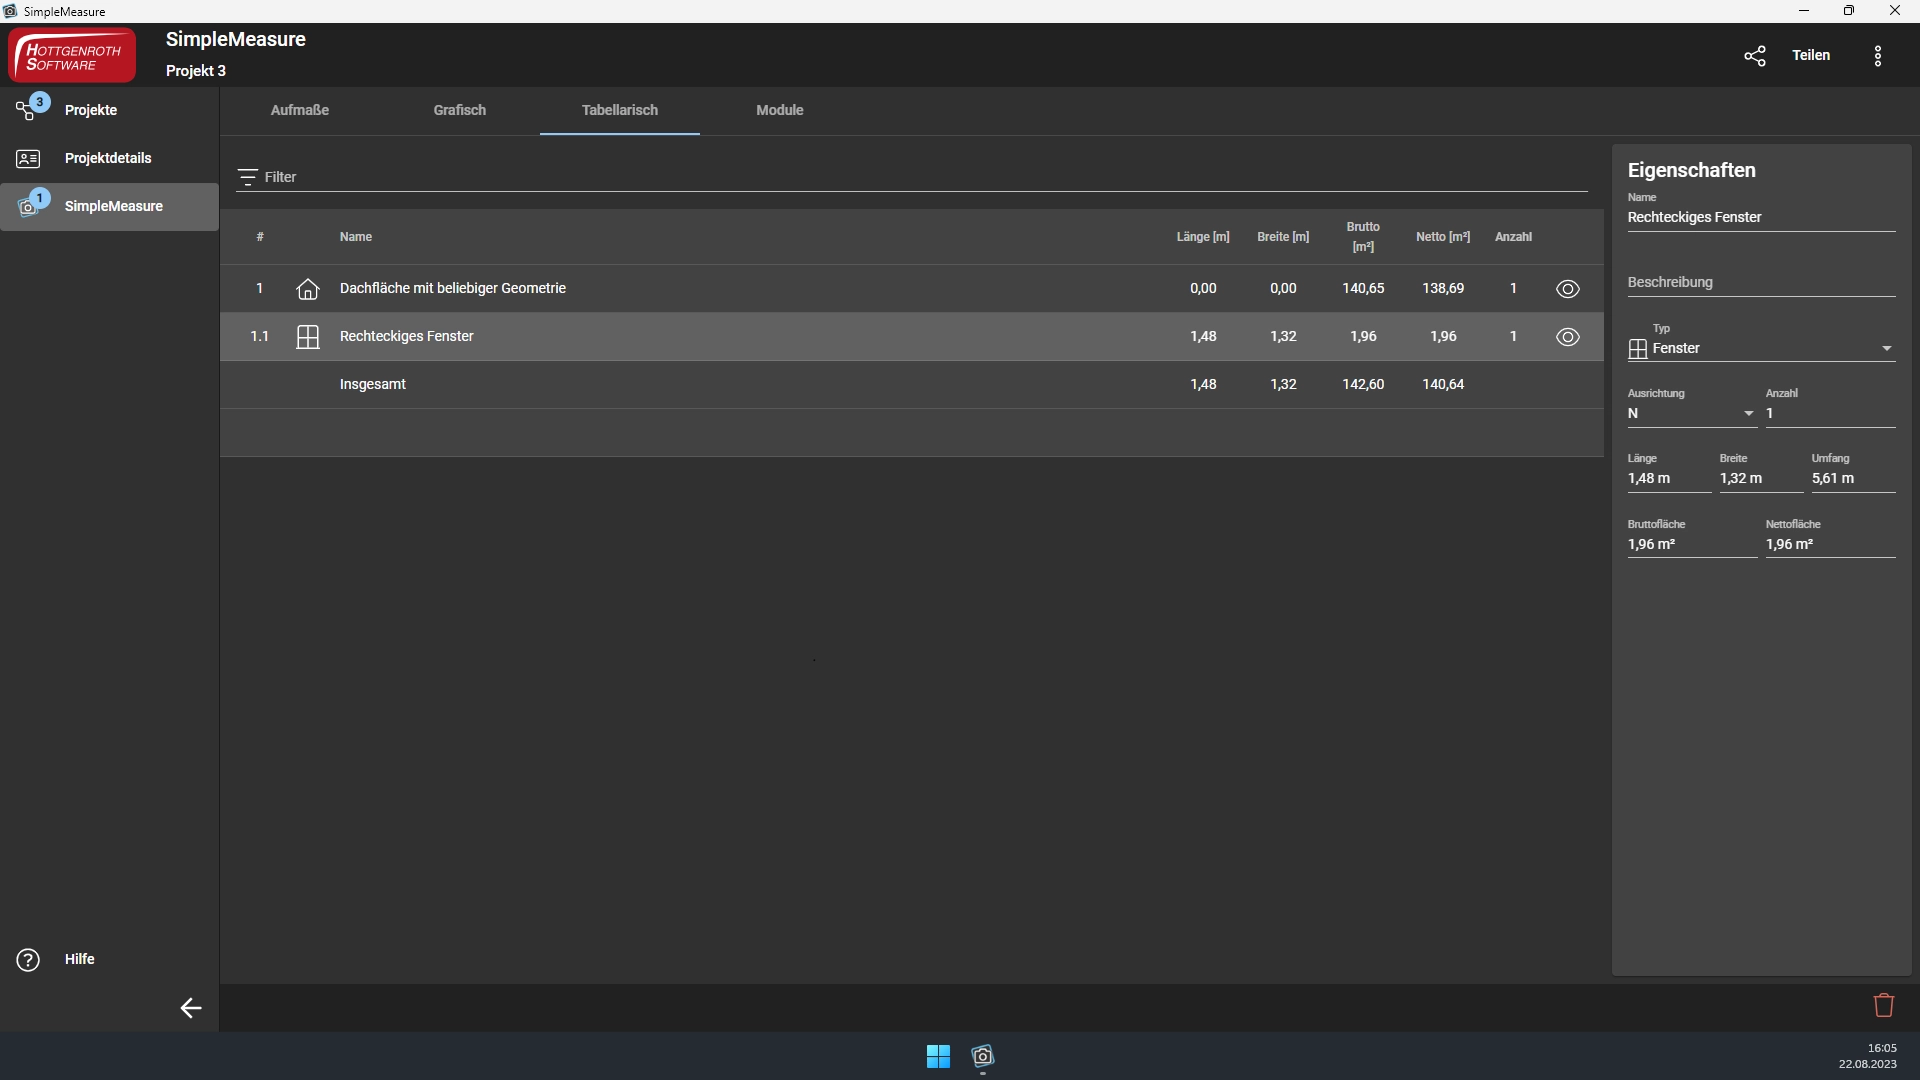Screen dimensions: 1920x1080
Task: Click into the Beschreibung input field
Action: click(x=1760, y=283)
